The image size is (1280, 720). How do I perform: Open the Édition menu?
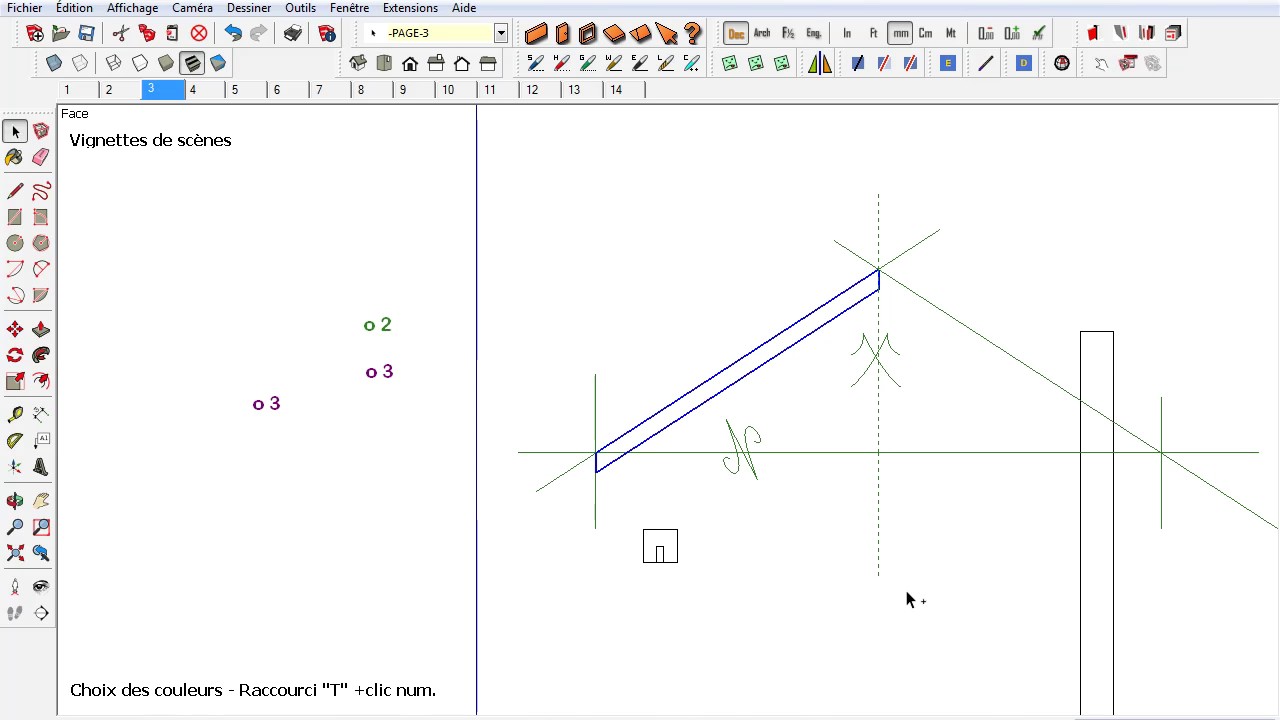tap(75, 8)
